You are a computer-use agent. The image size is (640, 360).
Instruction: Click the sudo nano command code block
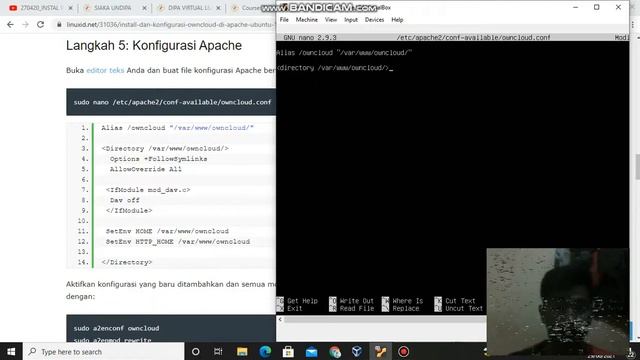coord(171,102)
